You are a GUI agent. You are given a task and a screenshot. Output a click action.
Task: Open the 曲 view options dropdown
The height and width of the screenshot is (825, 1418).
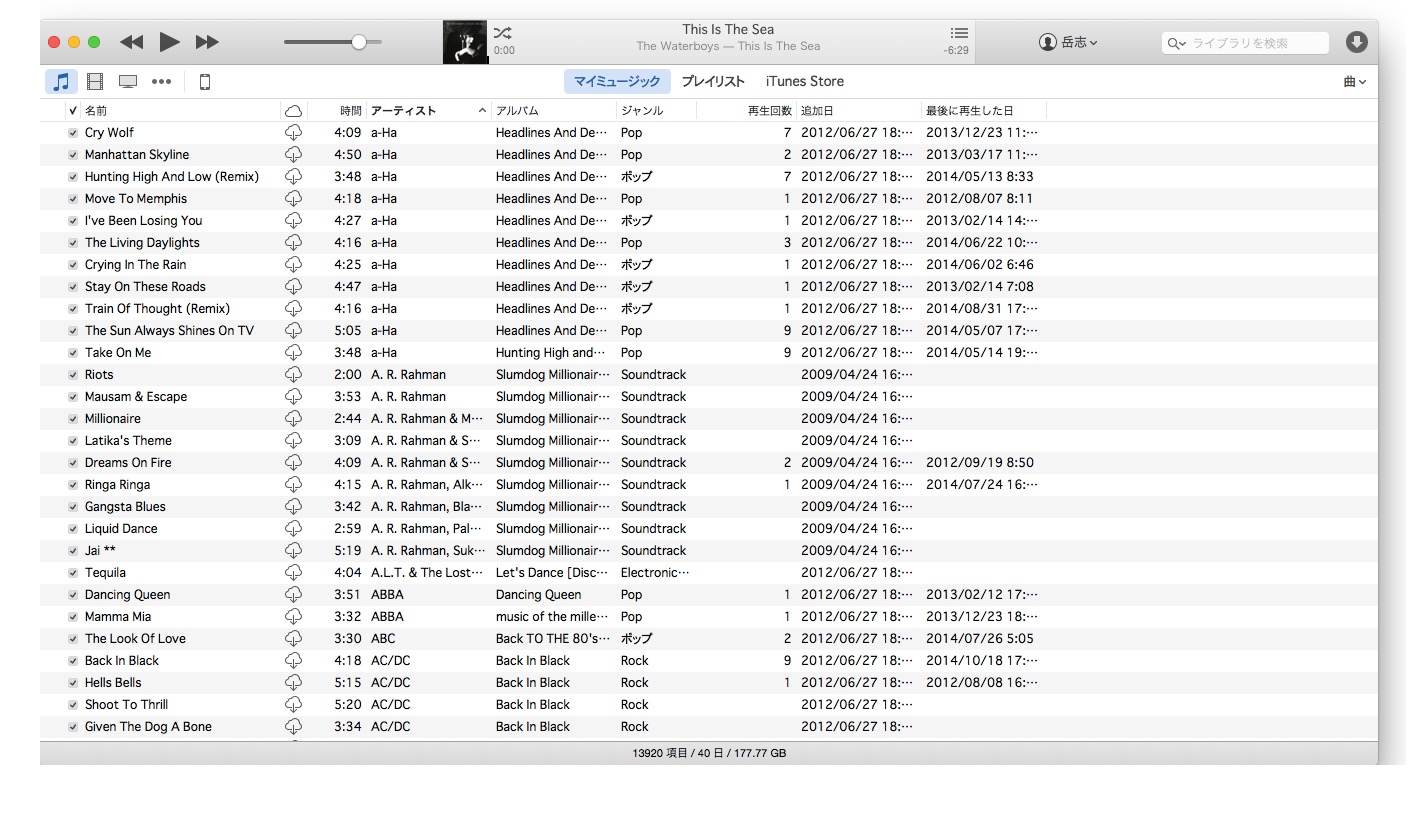[x=1354, y=82]
